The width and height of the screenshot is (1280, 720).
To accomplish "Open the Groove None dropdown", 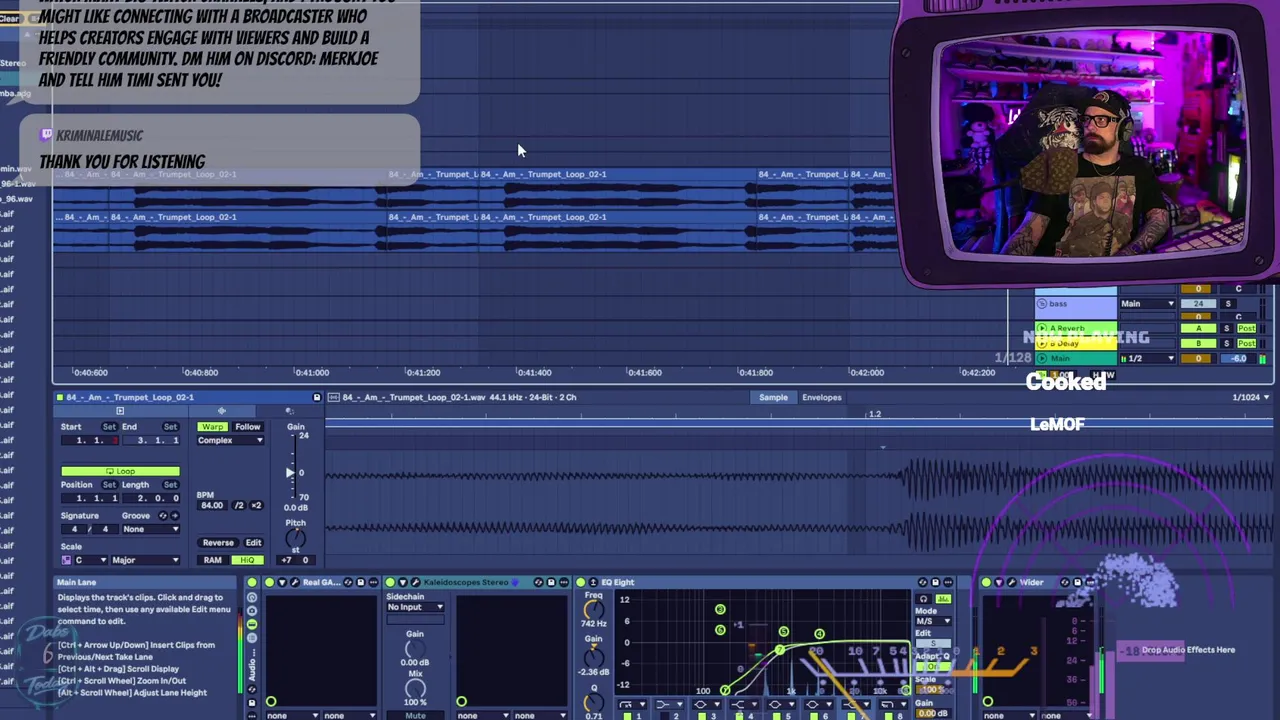I will click(151, 529).
